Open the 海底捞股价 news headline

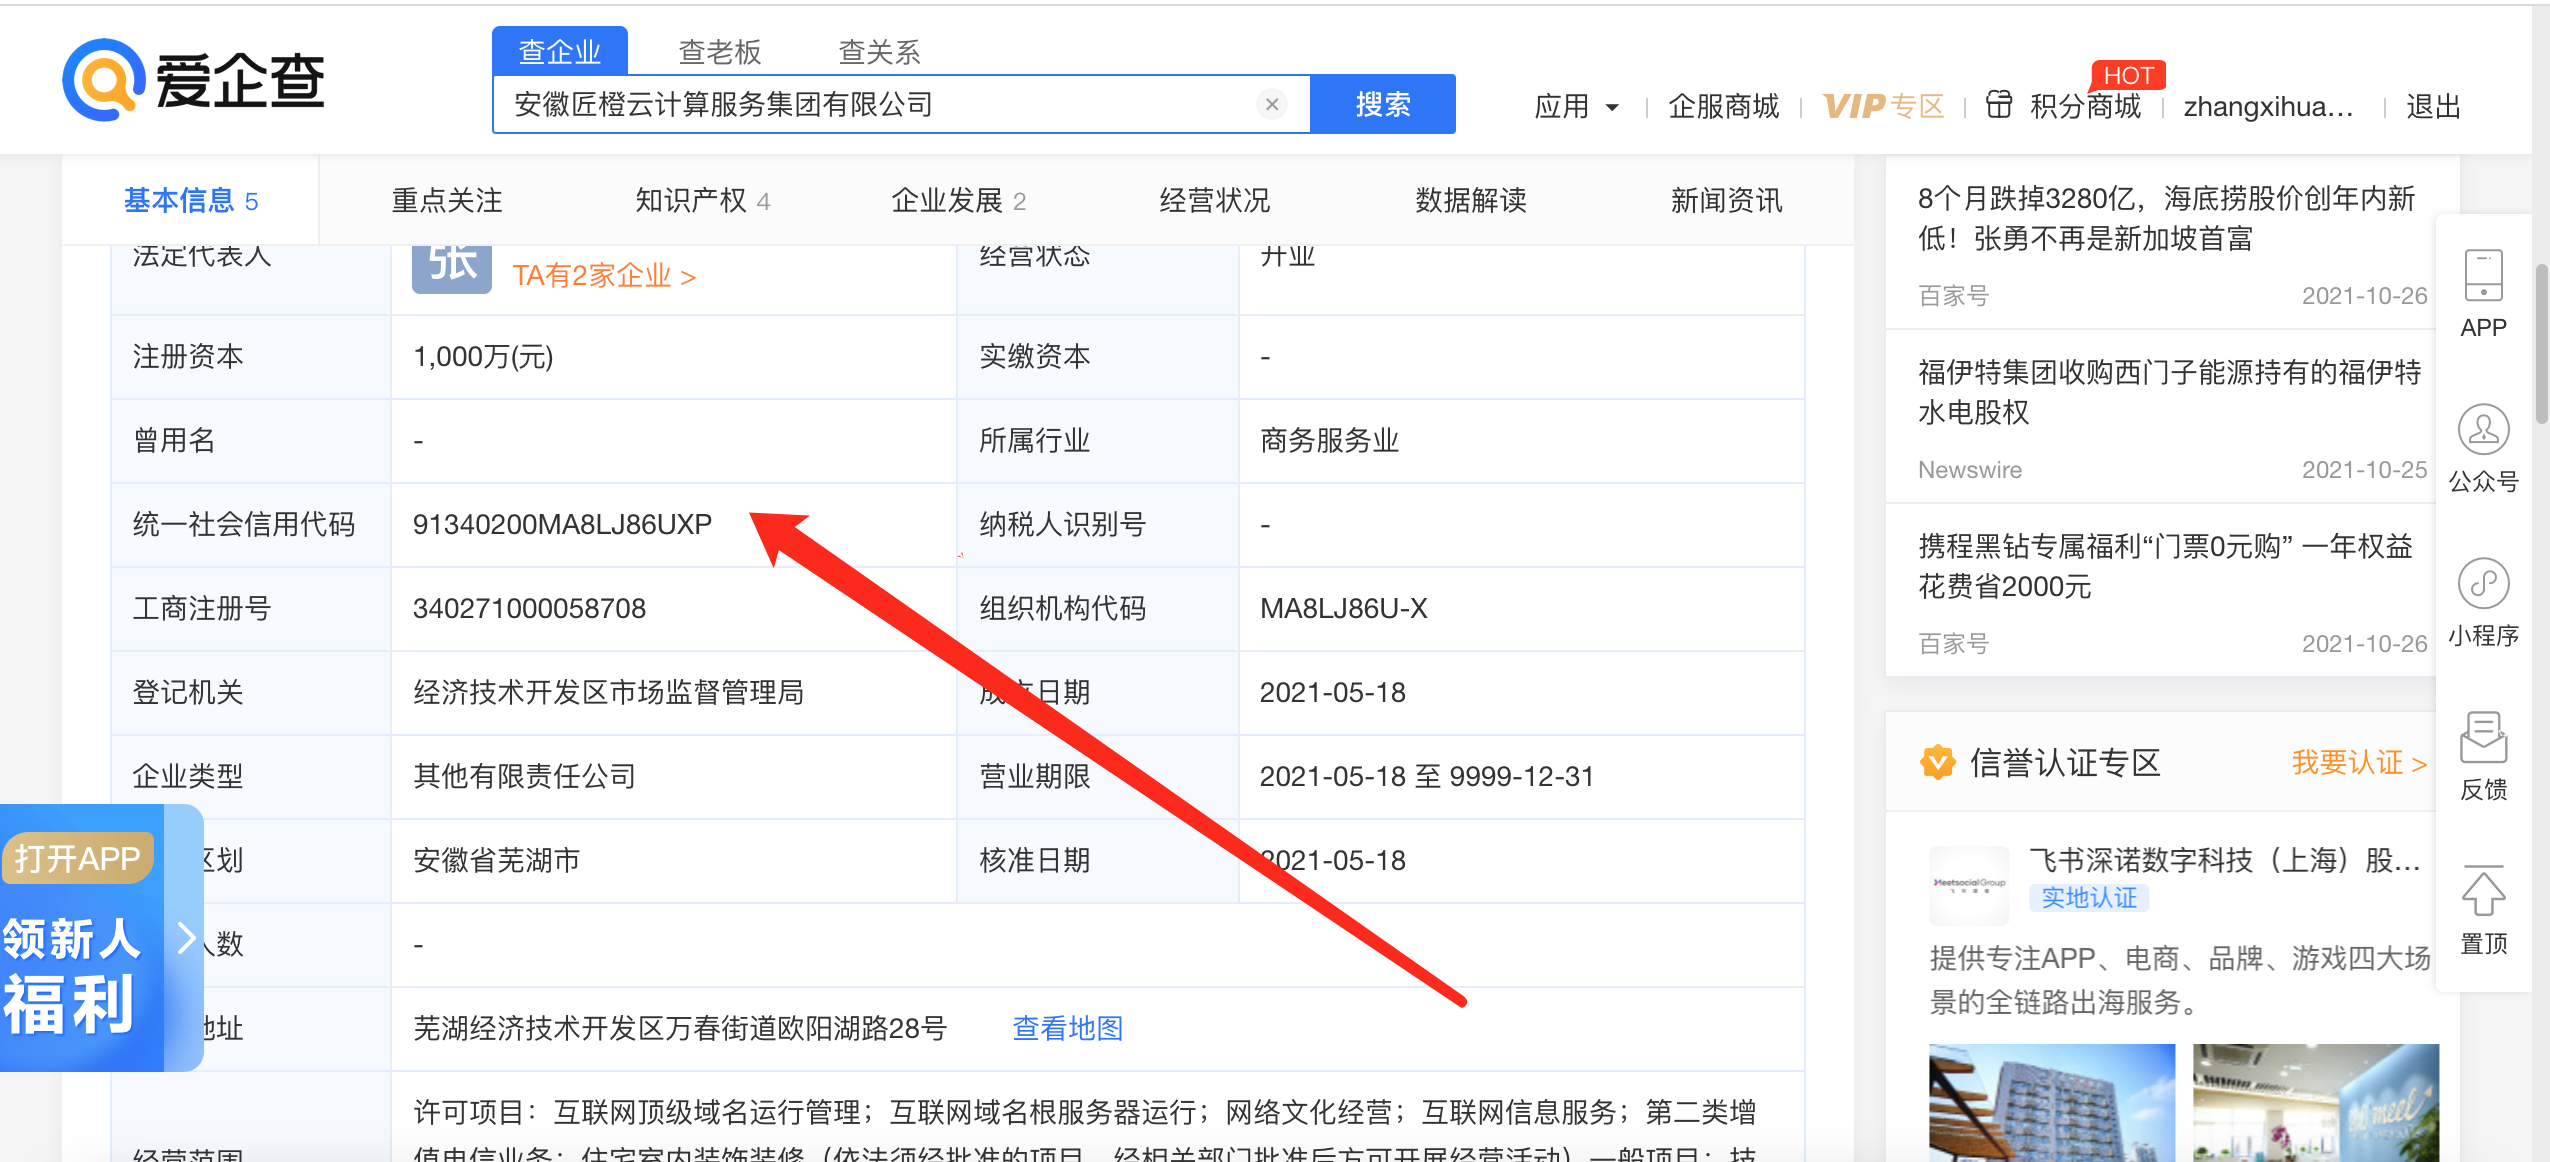tap(2167, 218)
